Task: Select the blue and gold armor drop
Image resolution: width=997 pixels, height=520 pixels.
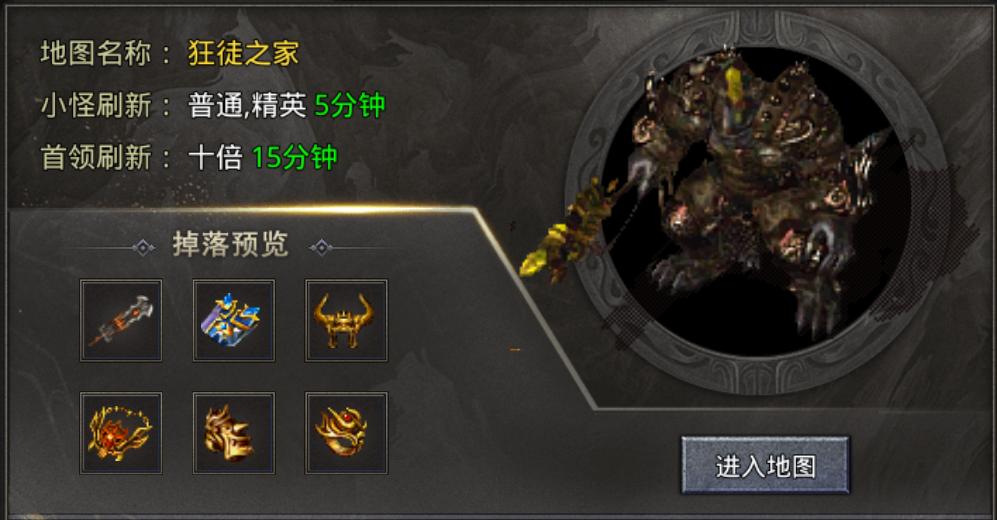Action: tap(234, 320)
